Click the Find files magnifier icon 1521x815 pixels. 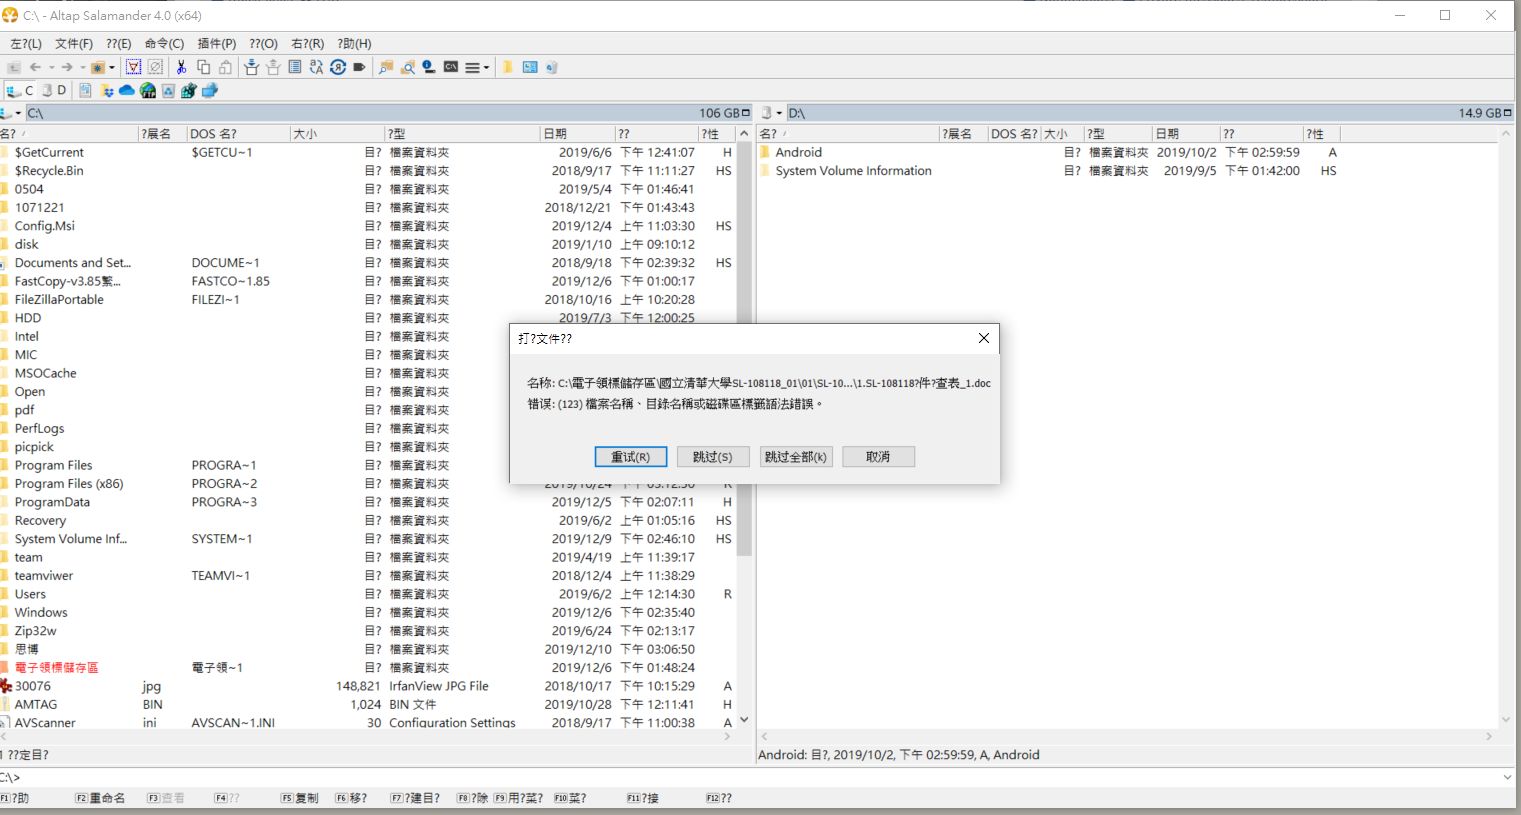click(x=407, y=67)
